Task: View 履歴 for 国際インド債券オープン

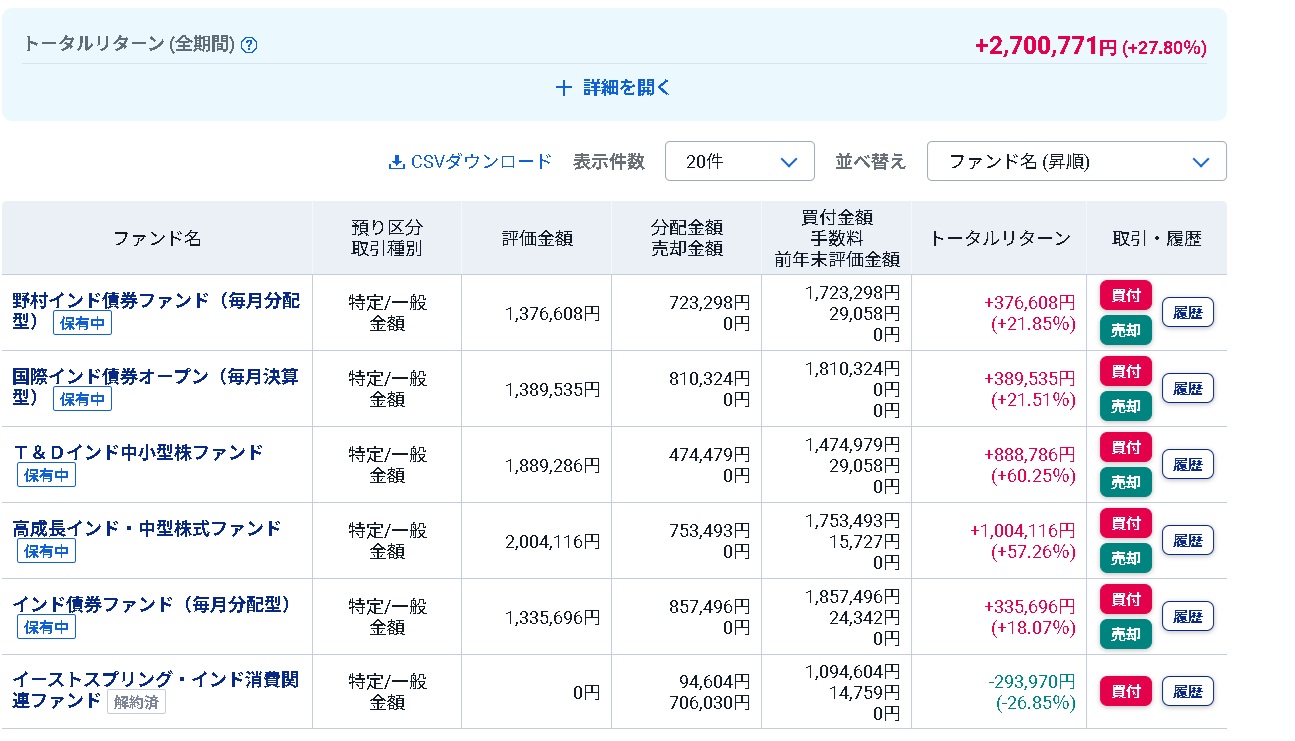Action: point(1187,388)
